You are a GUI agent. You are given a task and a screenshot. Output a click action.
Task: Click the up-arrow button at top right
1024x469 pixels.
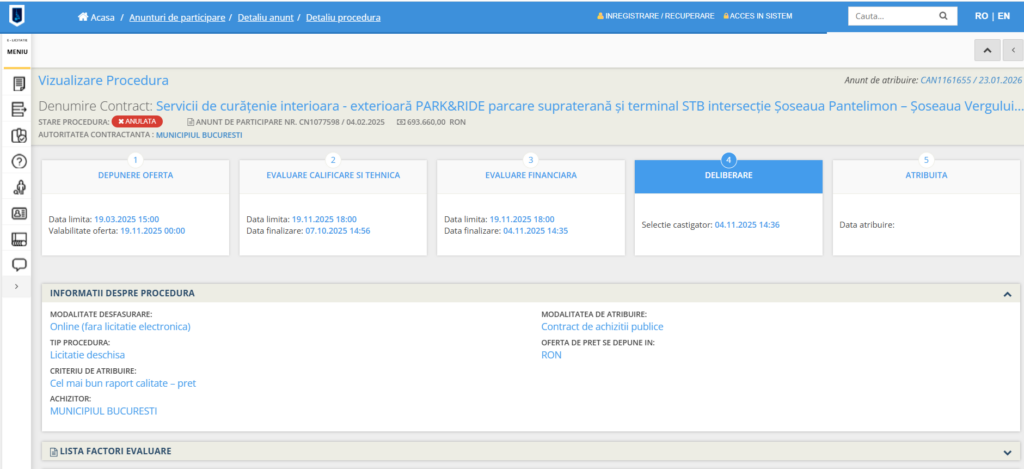click(x=987, y=50)
